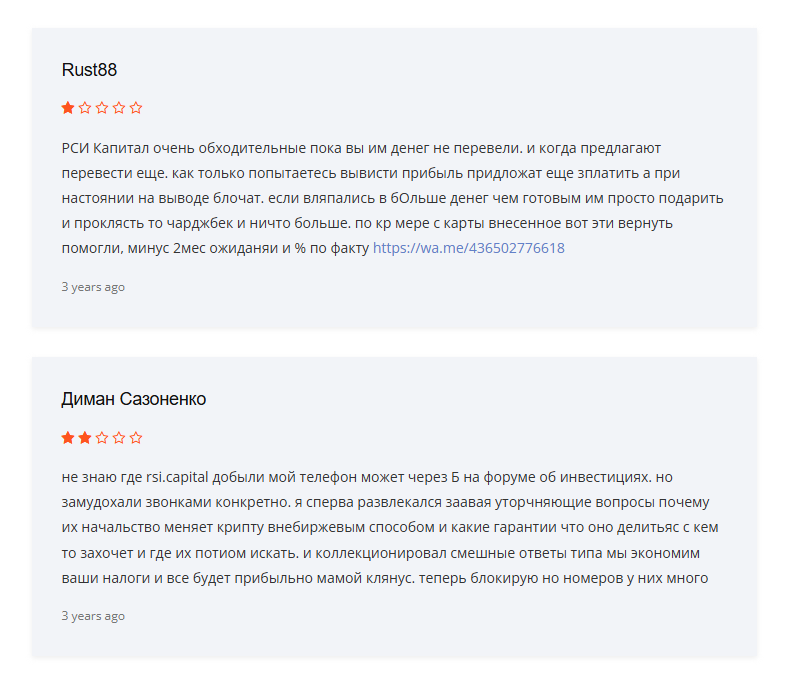Click the fifth star in Rust88's rating

point(136,108)
